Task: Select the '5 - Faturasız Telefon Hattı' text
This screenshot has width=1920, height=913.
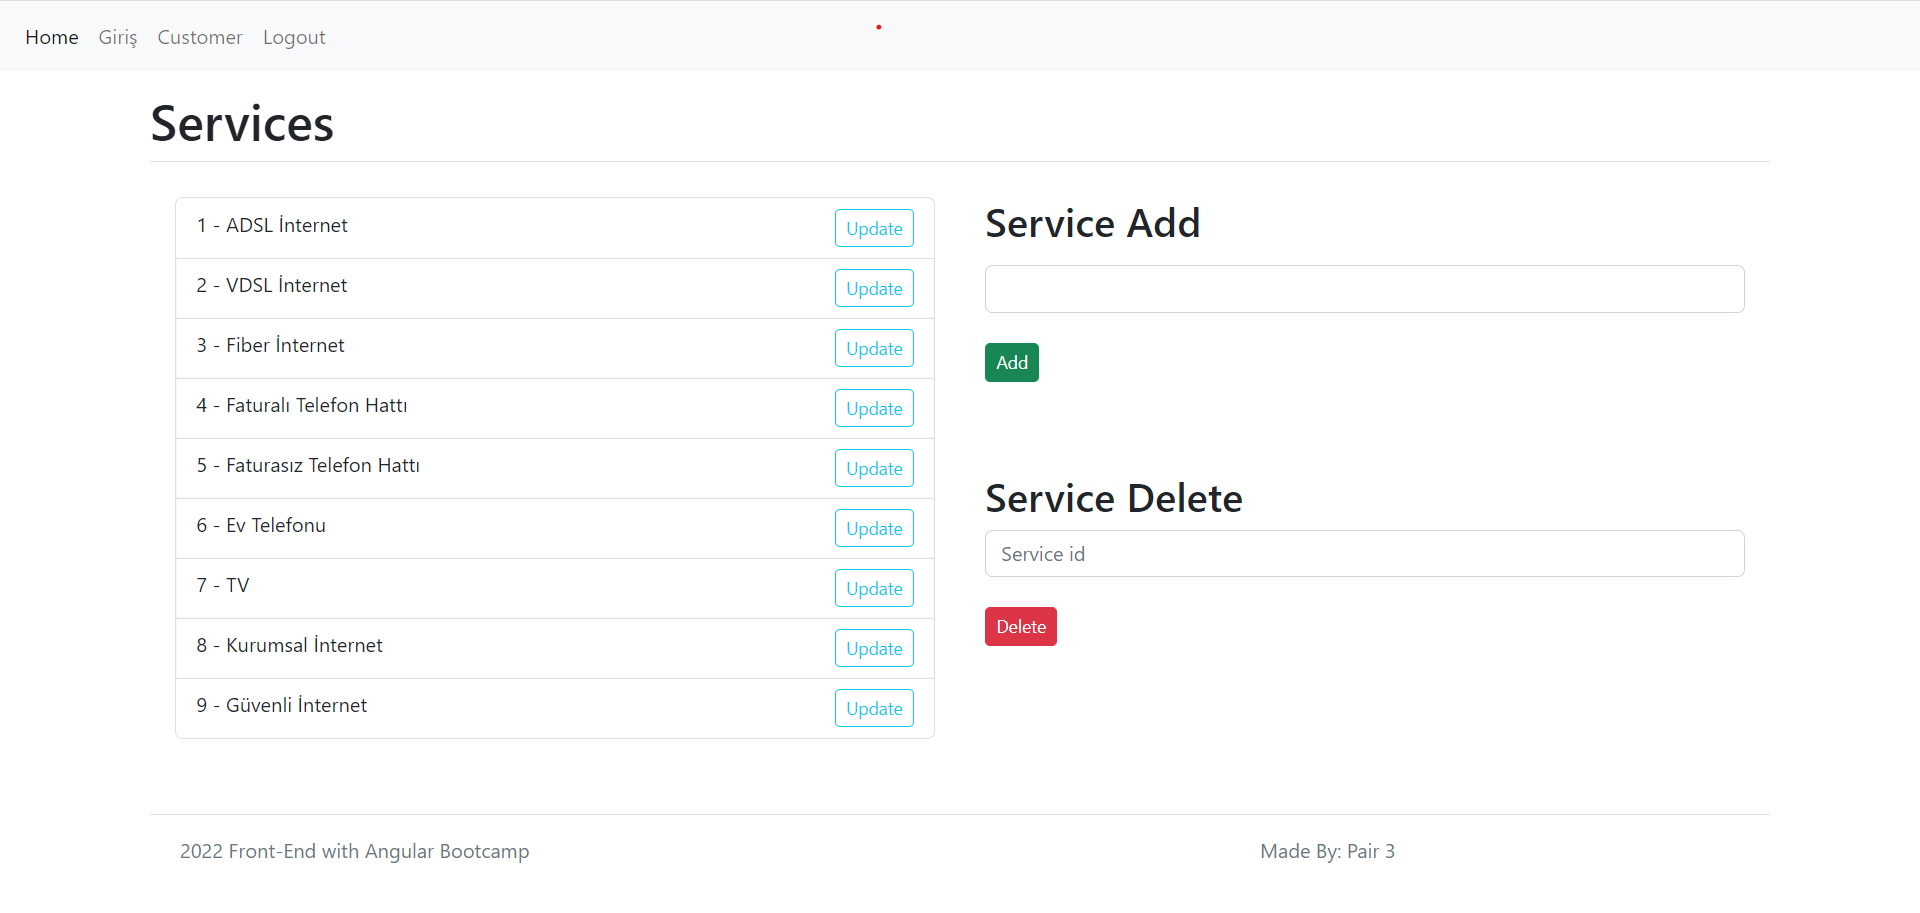Action: point(308,465)
